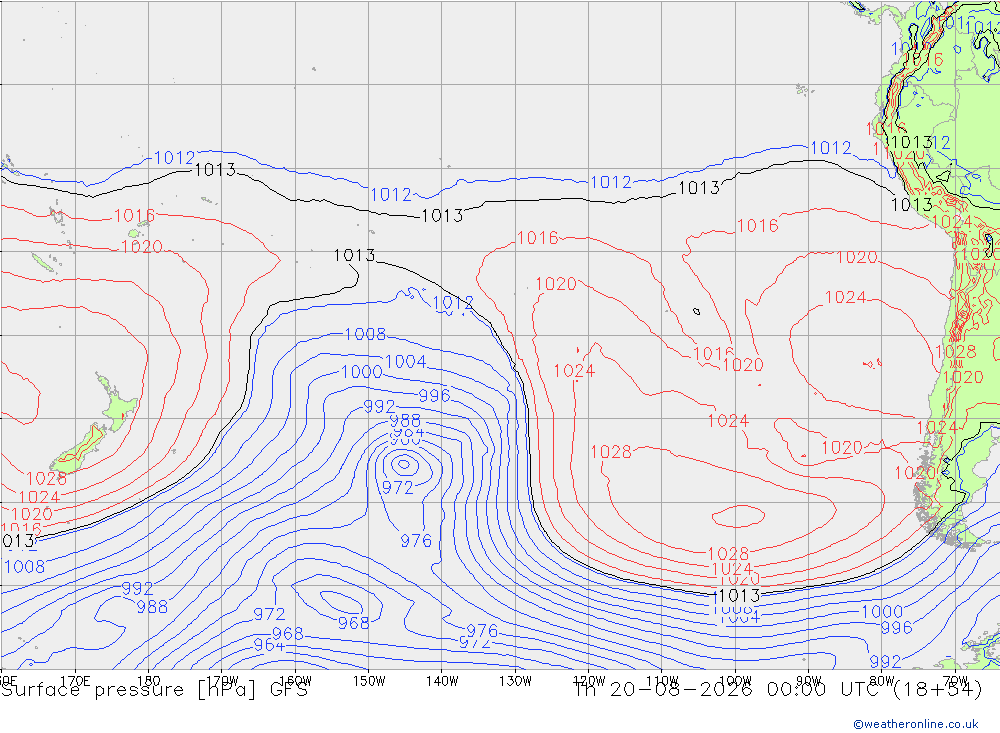
Task: Click the 968 label inside the southern closed low
Action: point(353,623)
